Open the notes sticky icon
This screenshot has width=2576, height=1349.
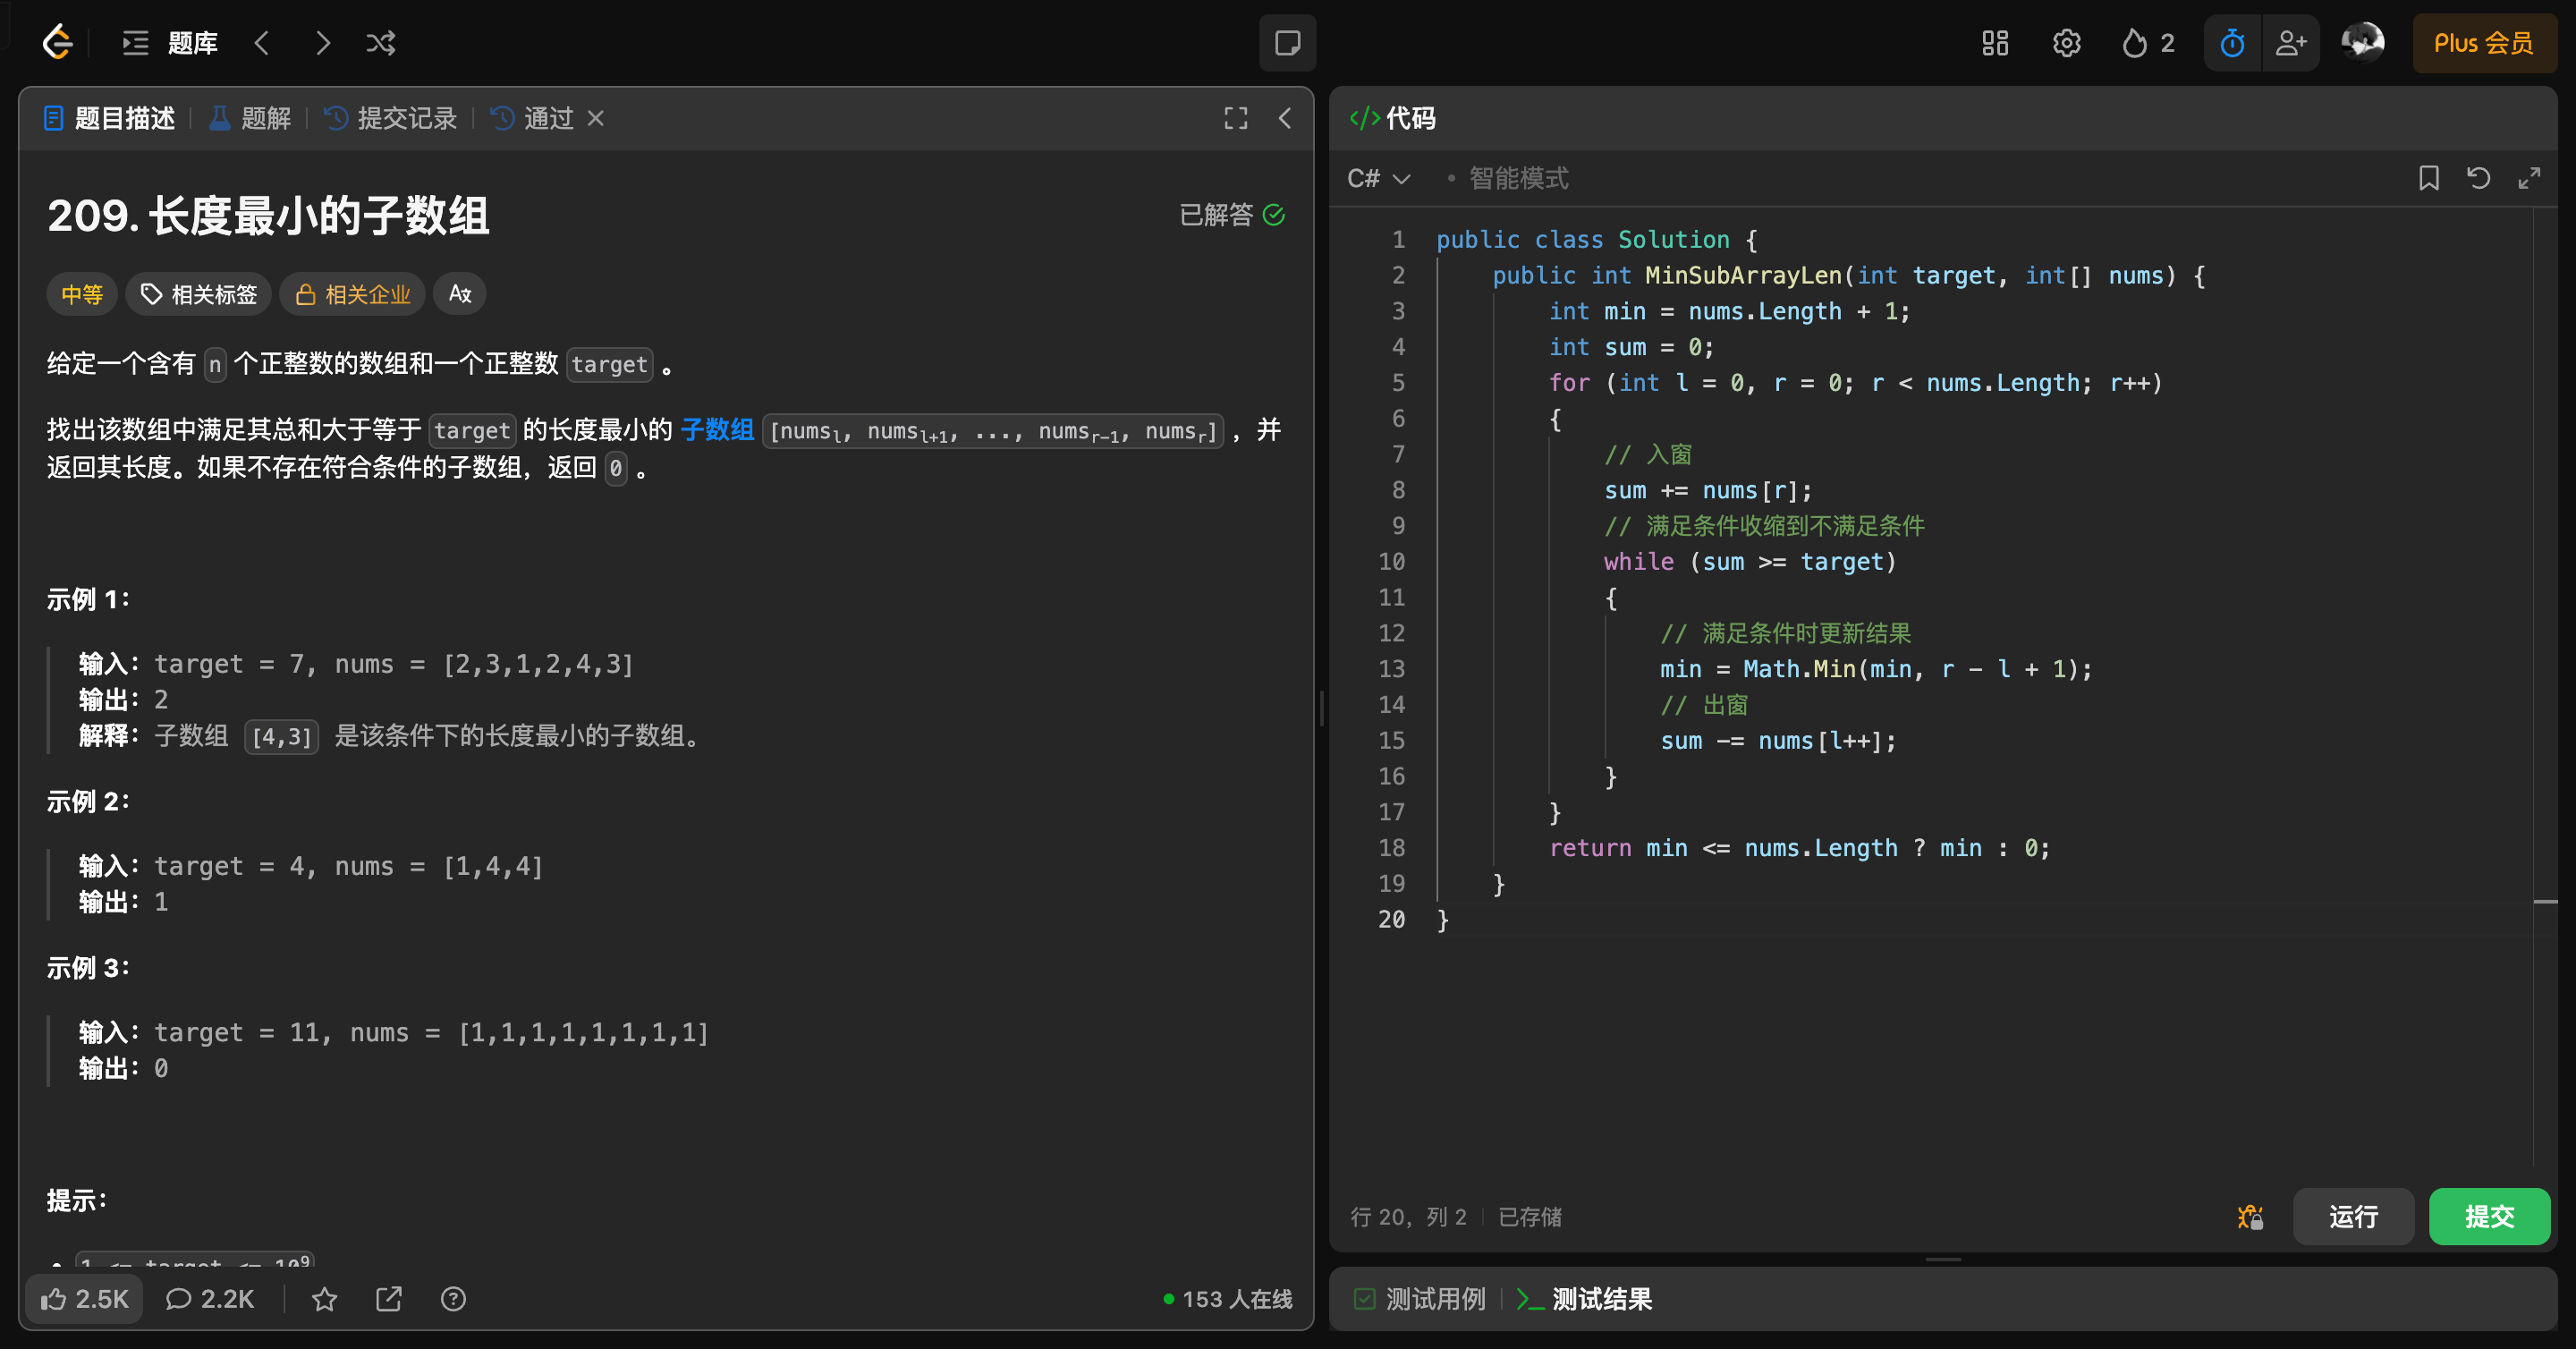coord(1287,43)
